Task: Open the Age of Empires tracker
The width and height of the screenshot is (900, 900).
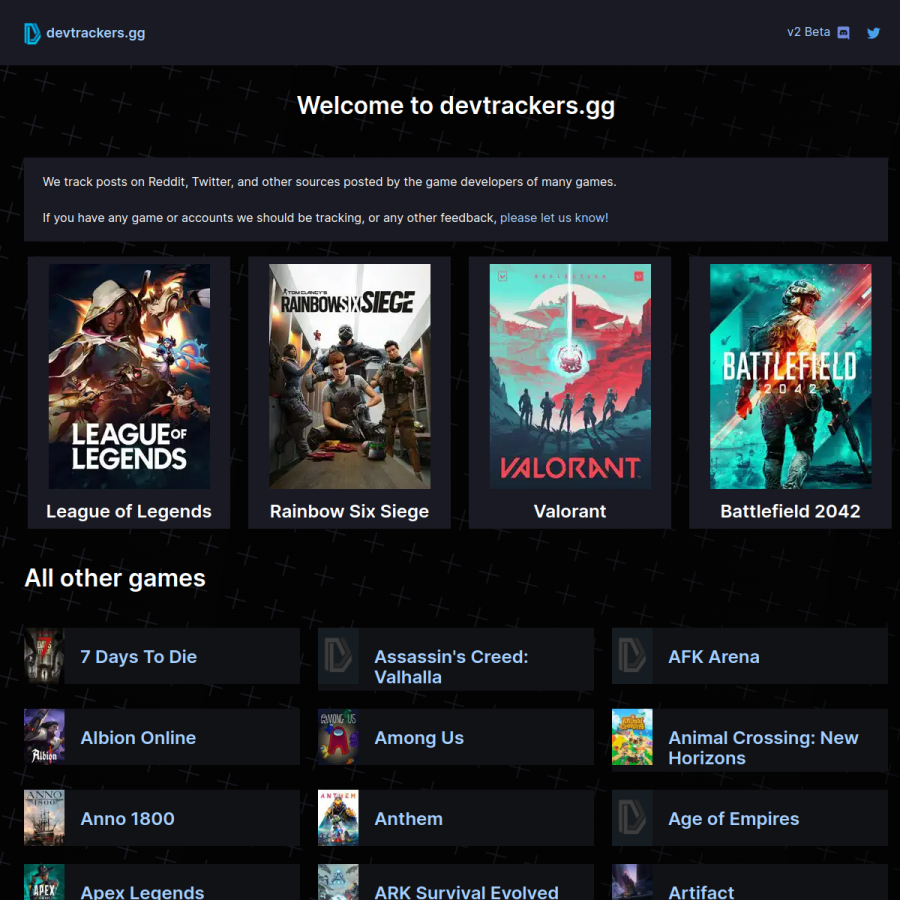Action: pos(734,818)
